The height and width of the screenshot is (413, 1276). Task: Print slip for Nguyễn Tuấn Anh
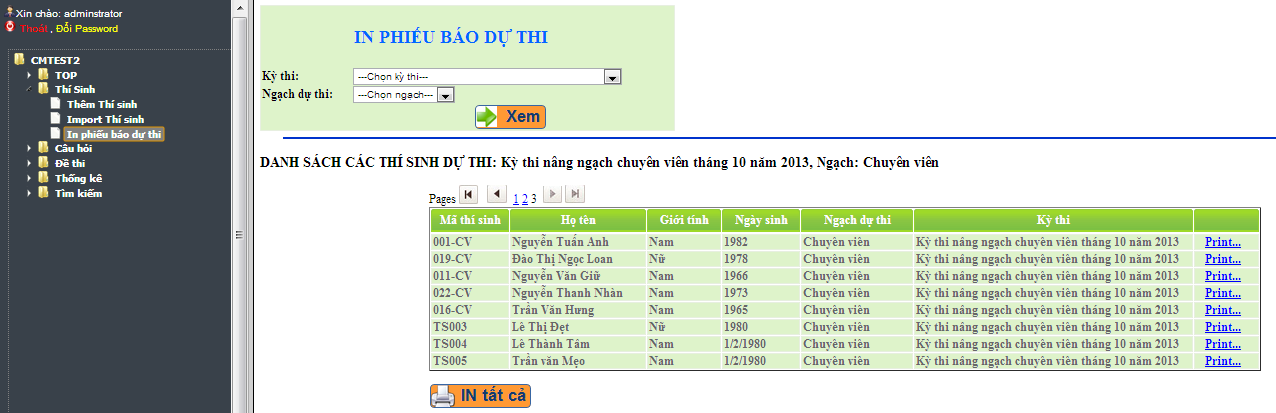[1222, 242]
